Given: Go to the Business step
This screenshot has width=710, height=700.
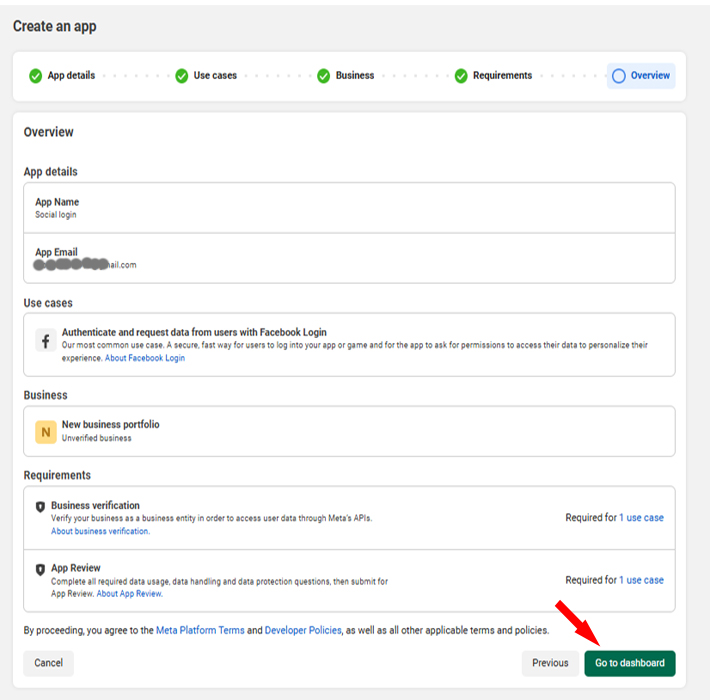Looking at the screenshot, I should (x=355, y=76).
